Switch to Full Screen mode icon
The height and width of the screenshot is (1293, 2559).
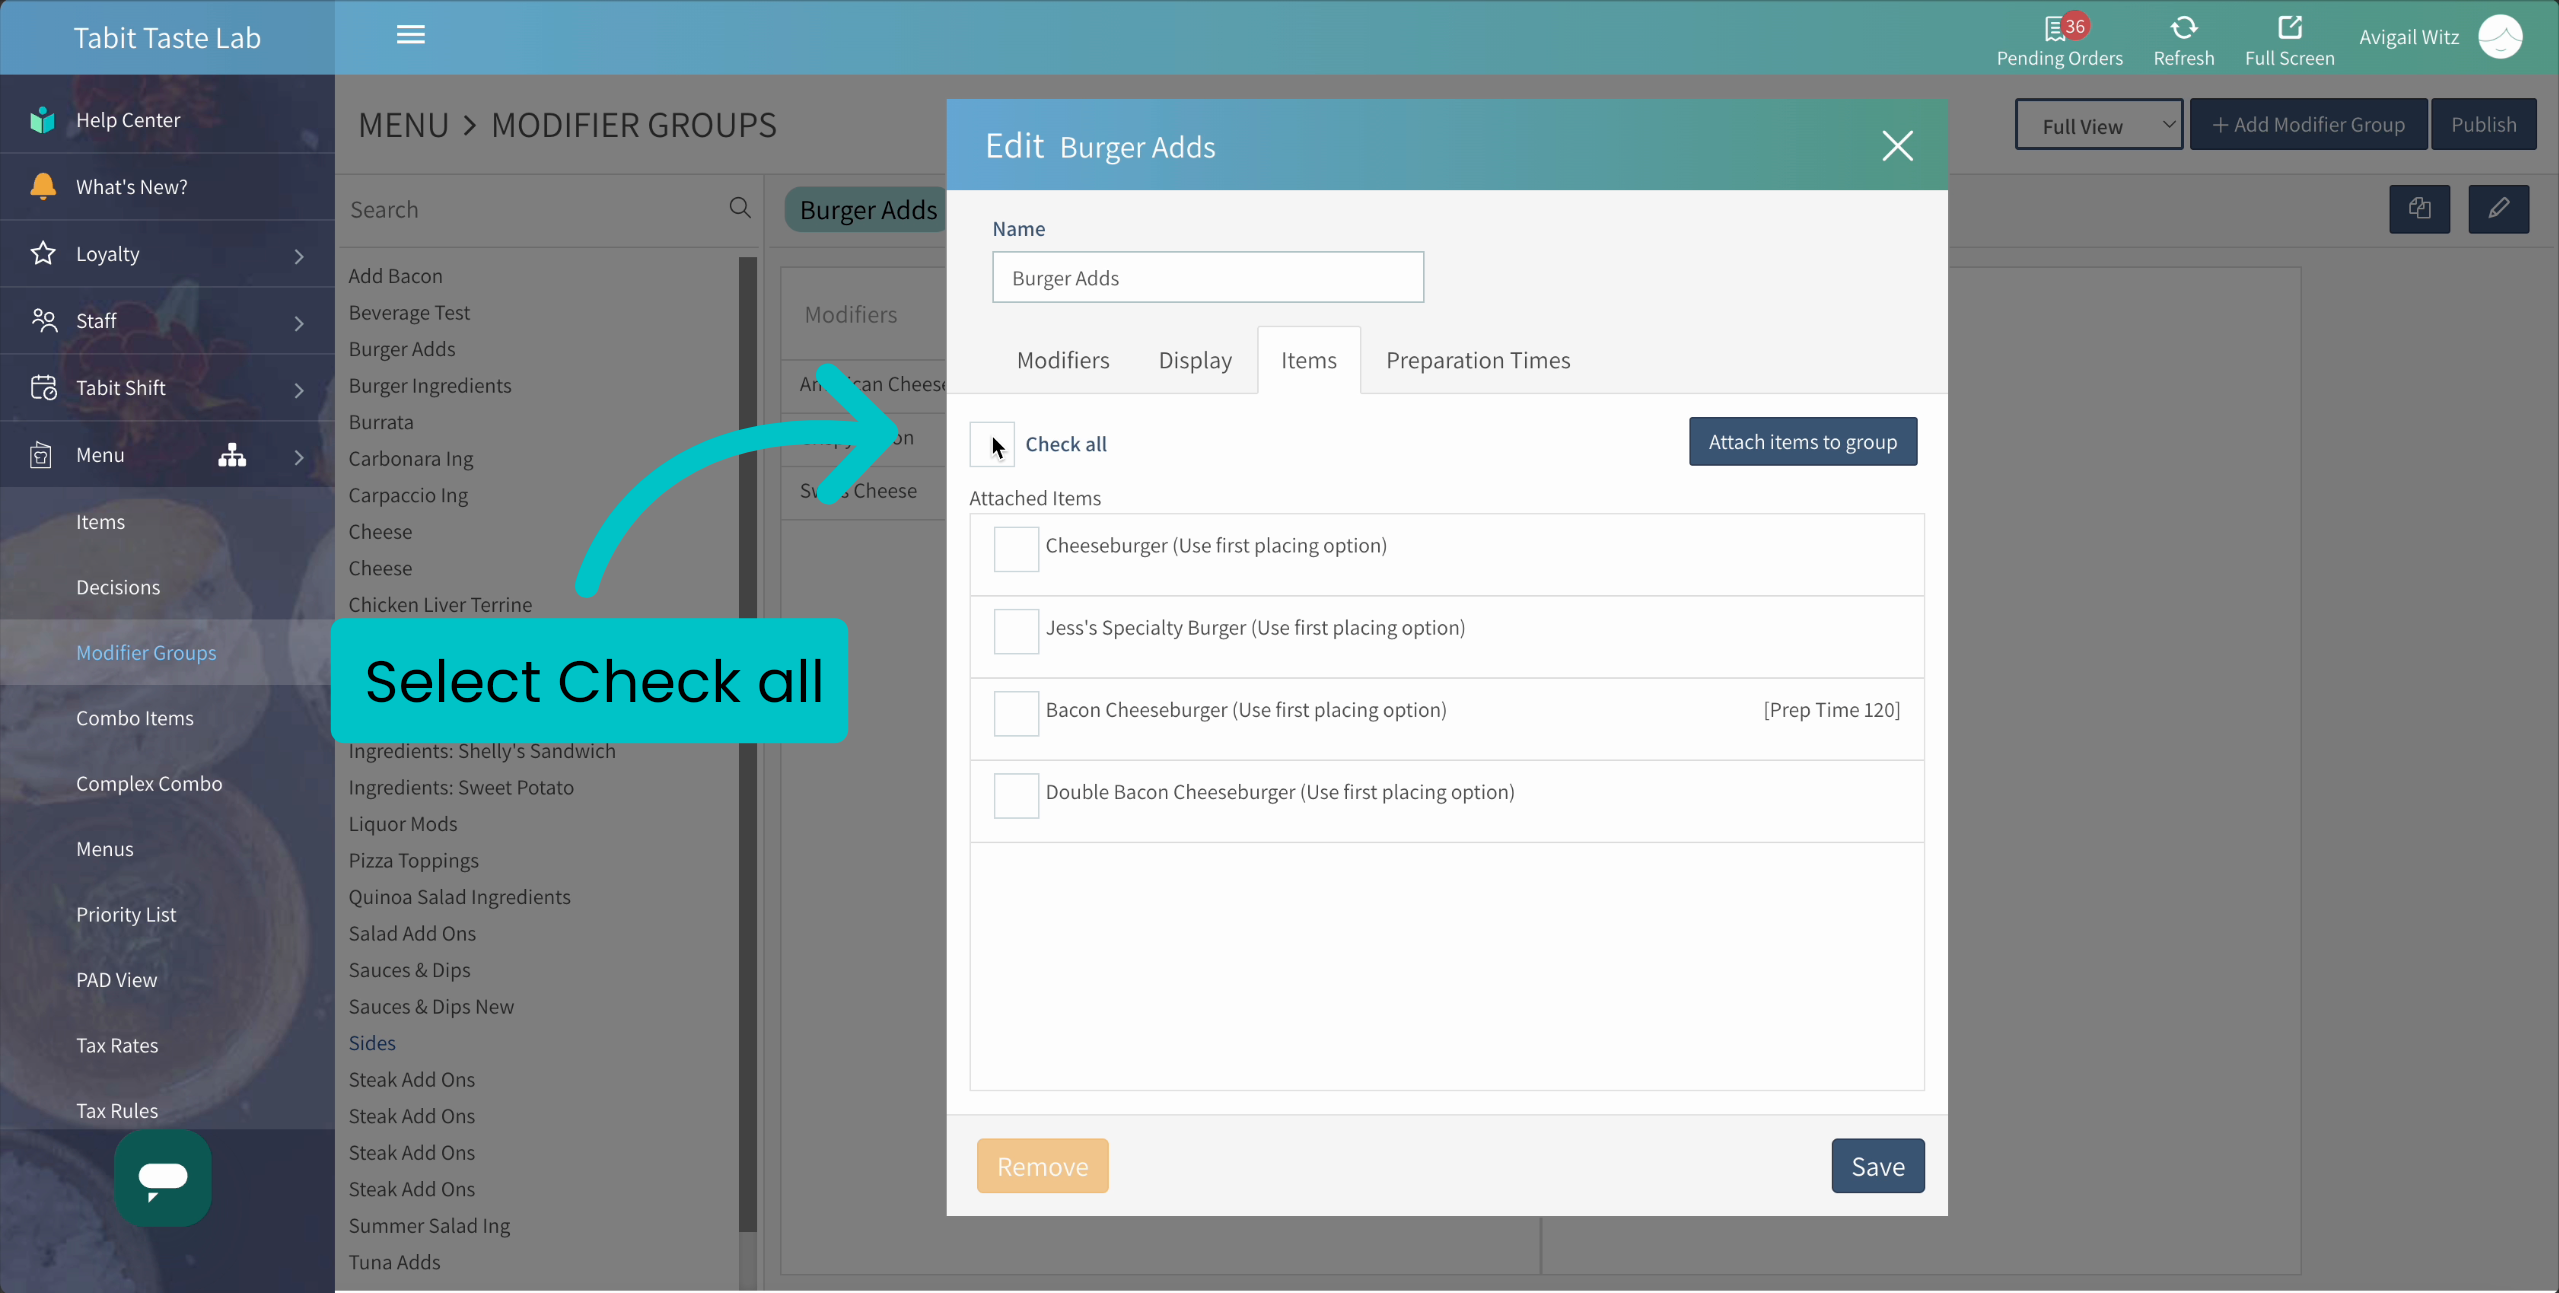2289,27
